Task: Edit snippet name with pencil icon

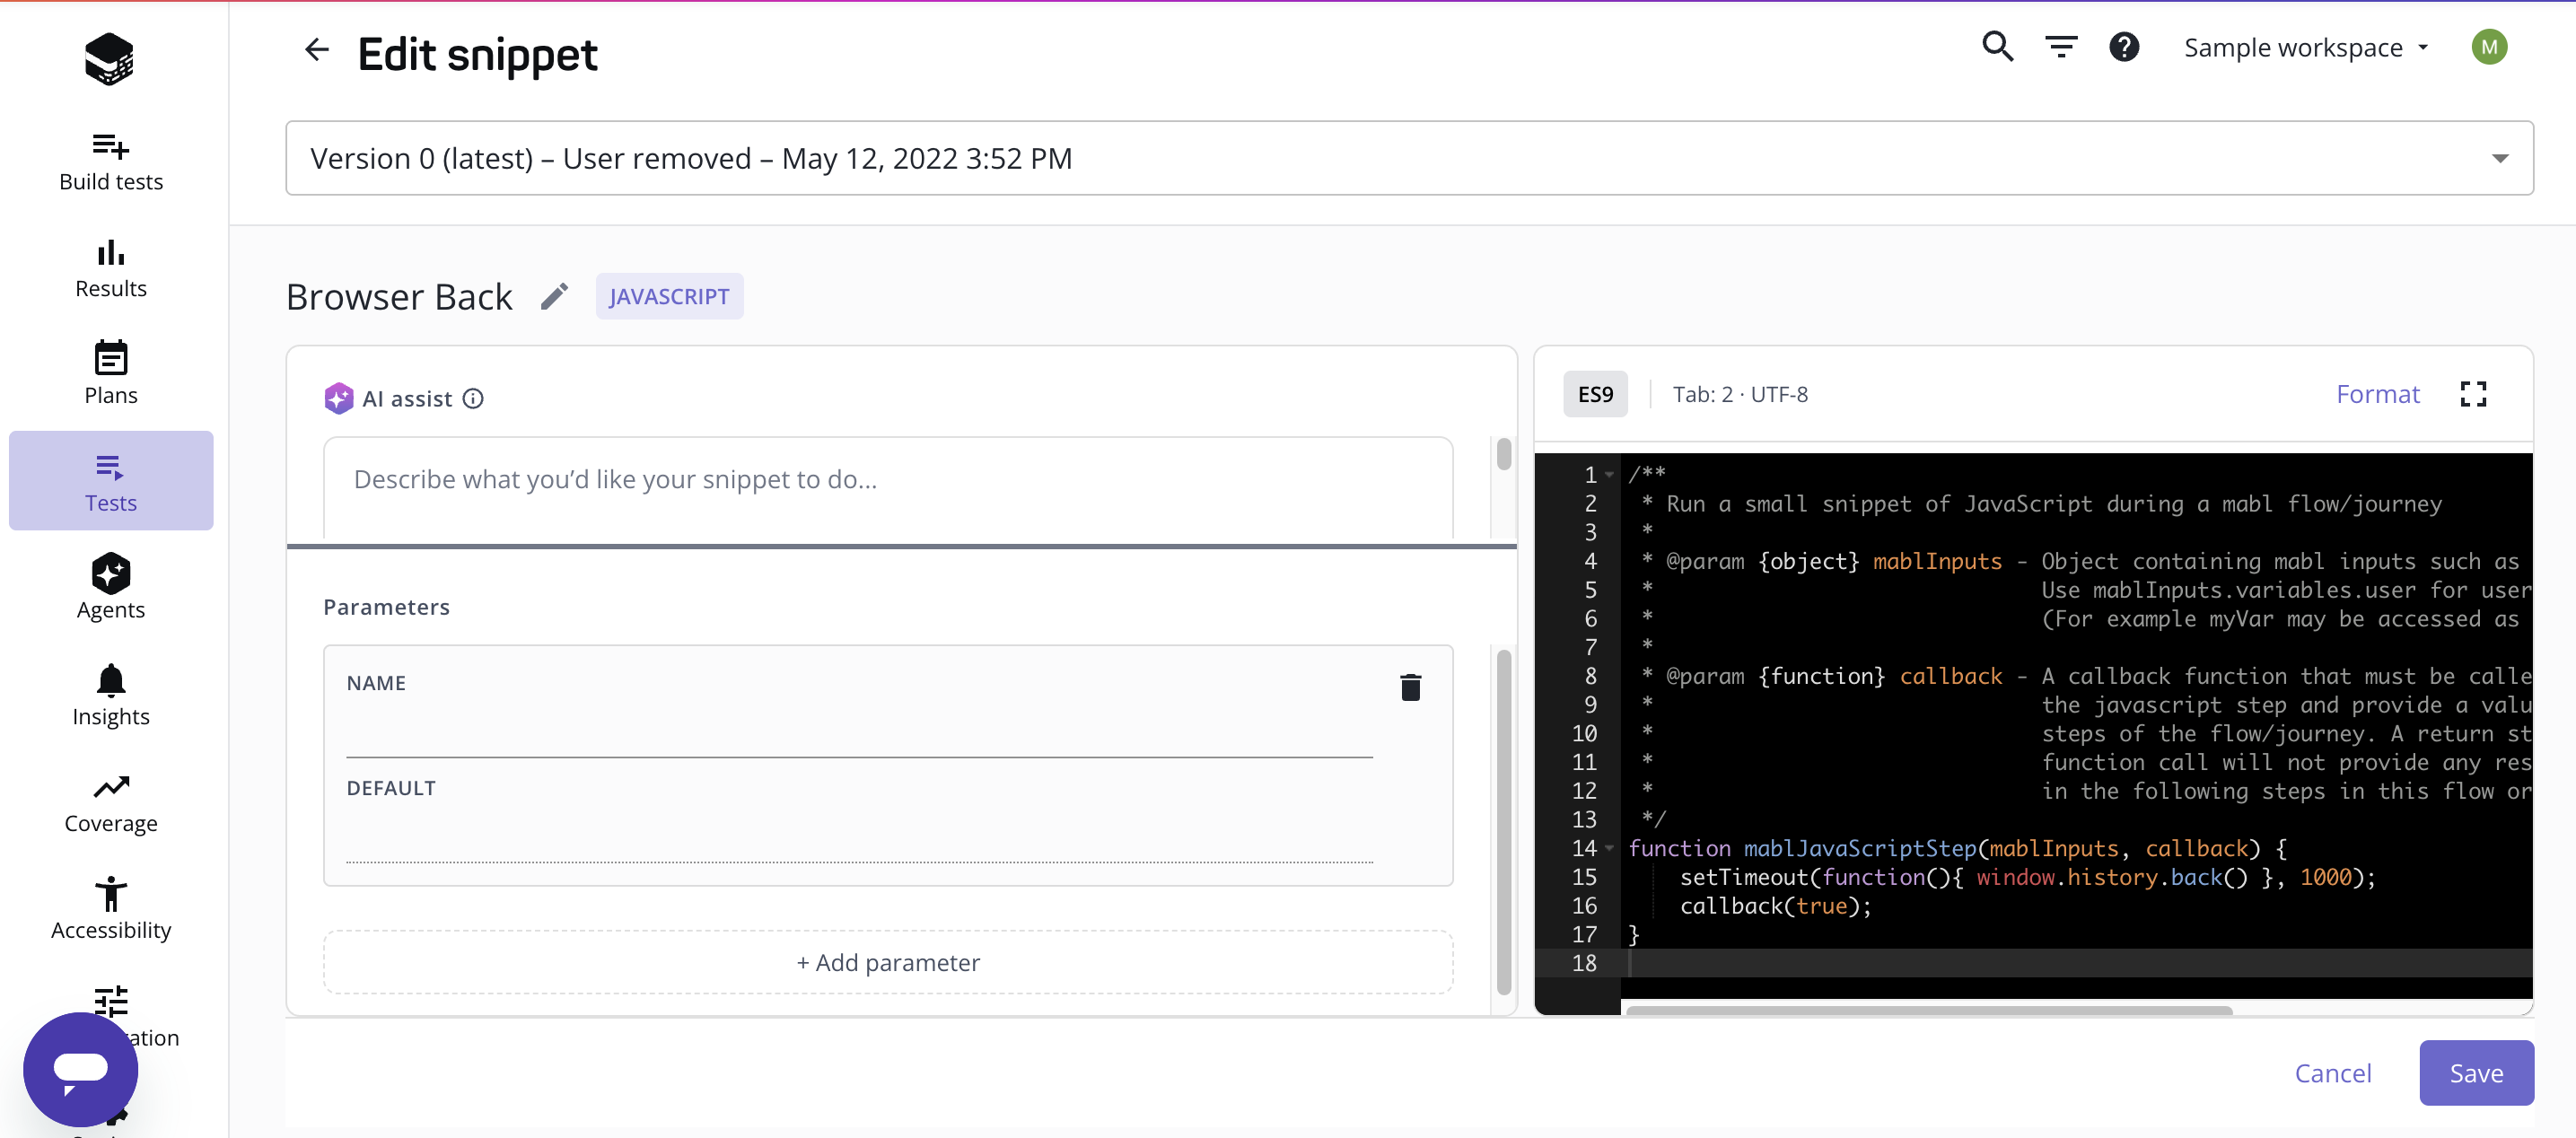Action: tap(554, 297)
